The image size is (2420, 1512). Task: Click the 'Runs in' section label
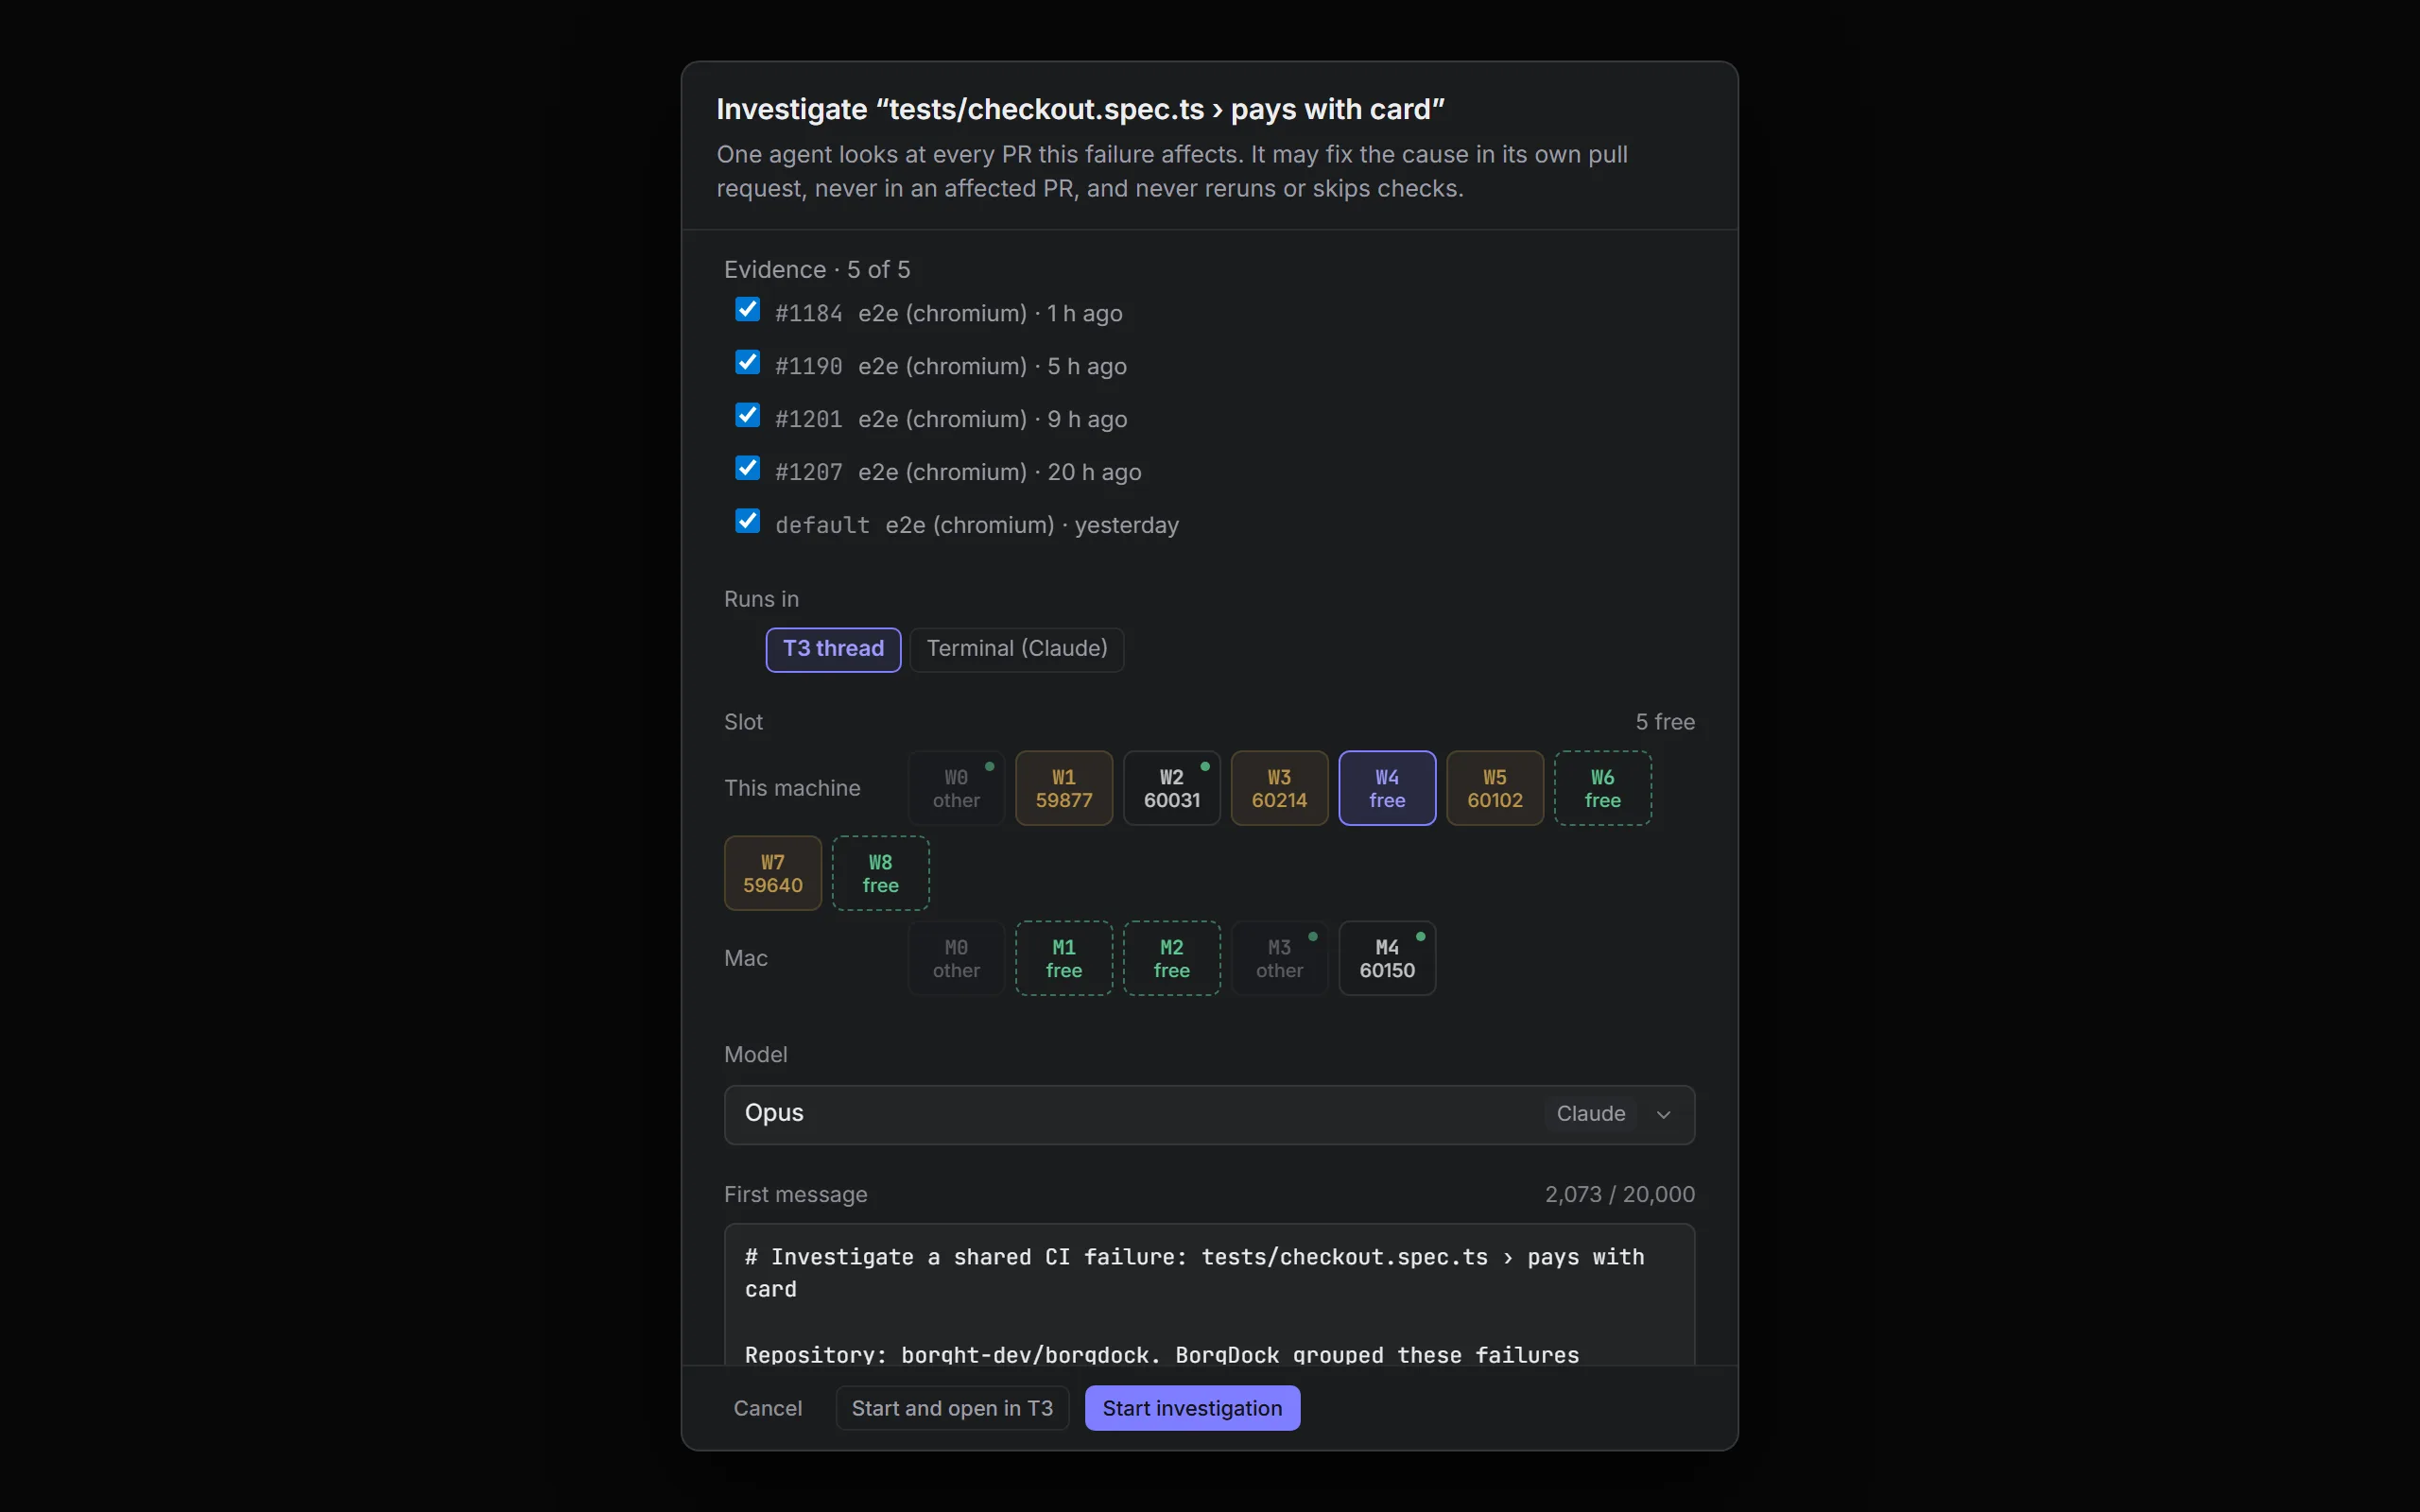coord(761,599)
